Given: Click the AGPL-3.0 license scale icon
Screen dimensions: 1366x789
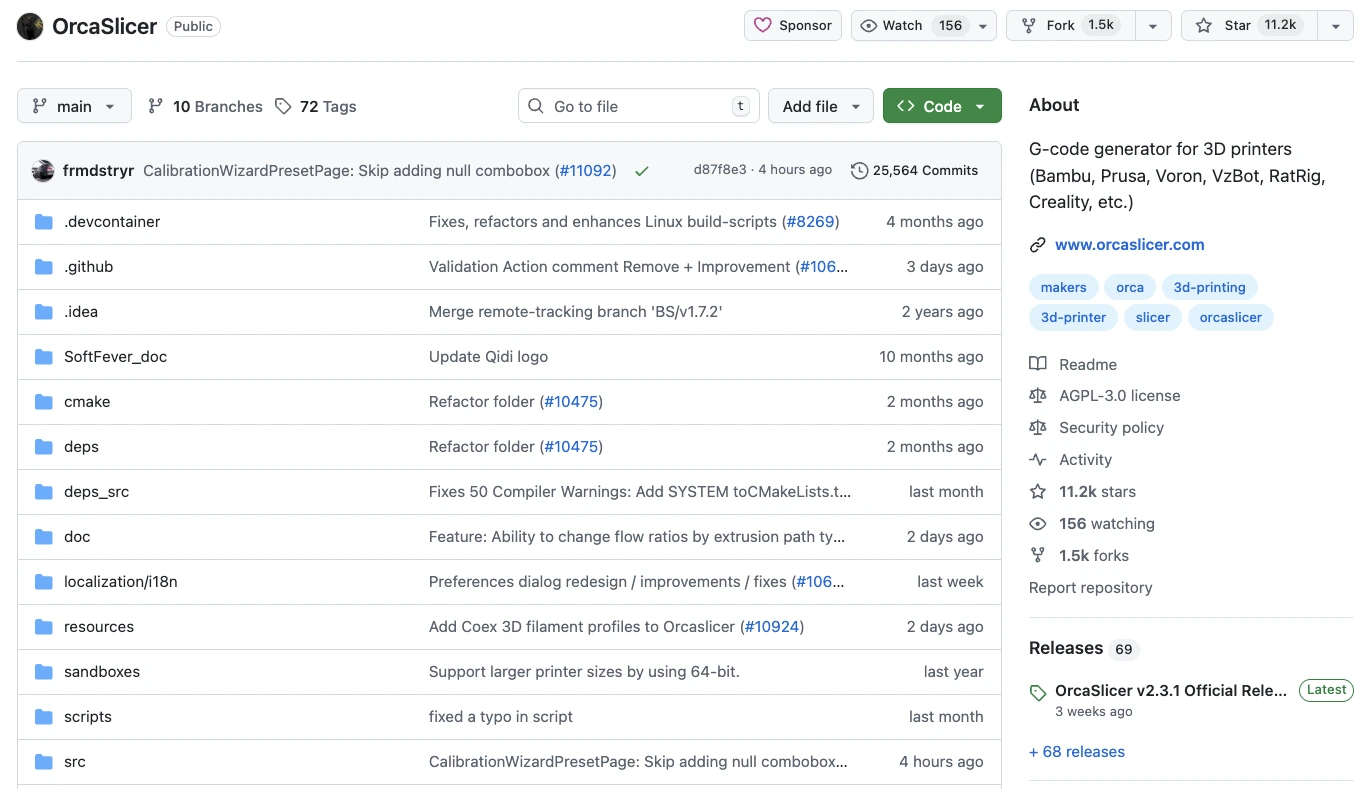Looking at the screenshot, I should [1038, 395].
